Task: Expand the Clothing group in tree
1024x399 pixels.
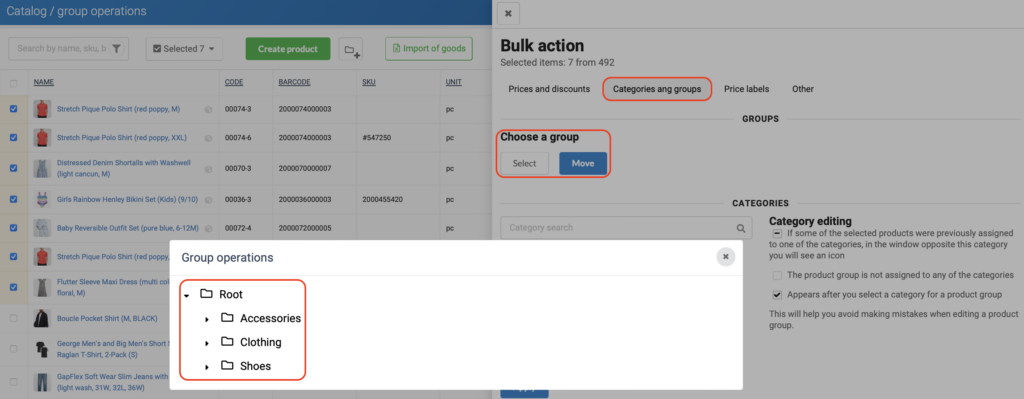Action: point(206,343)
